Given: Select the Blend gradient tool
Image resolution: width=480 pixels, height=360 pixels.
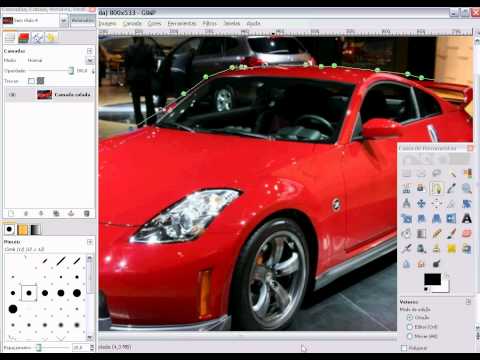Looking at the screenshot, I should [421, 233].
